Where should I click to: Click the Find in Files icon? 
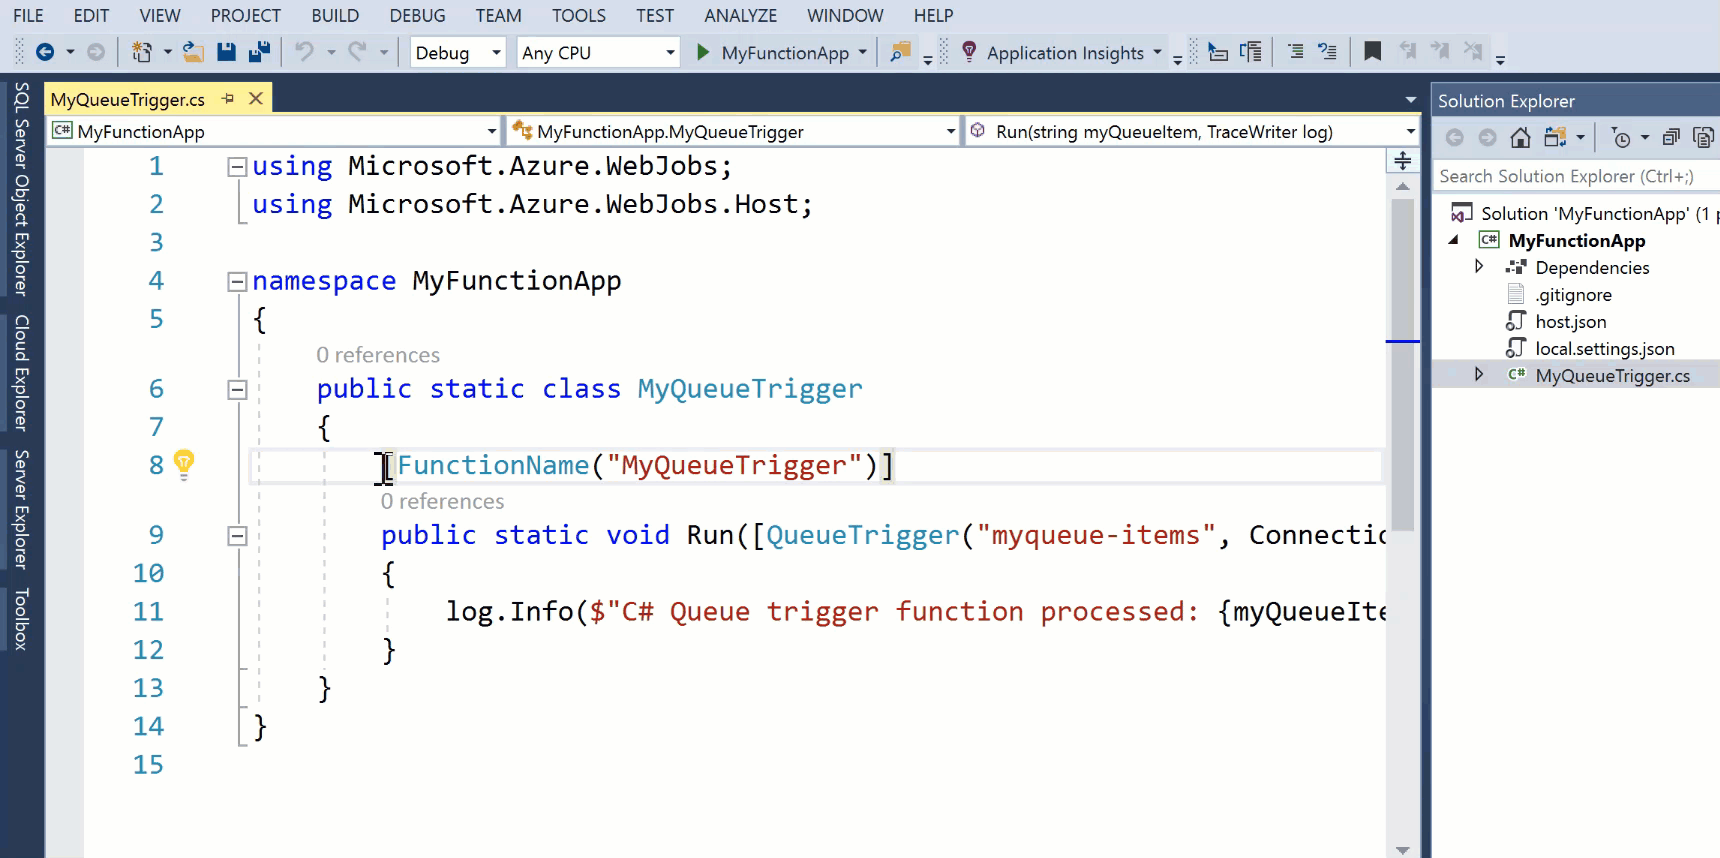click(900, 52)
